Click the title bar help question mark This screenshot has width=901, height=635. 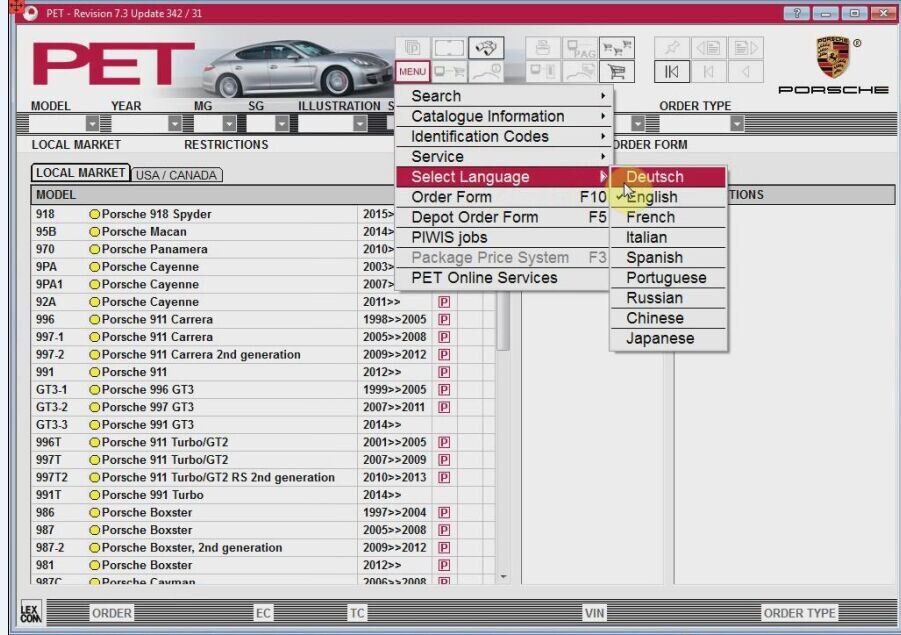tap(796, 13)
